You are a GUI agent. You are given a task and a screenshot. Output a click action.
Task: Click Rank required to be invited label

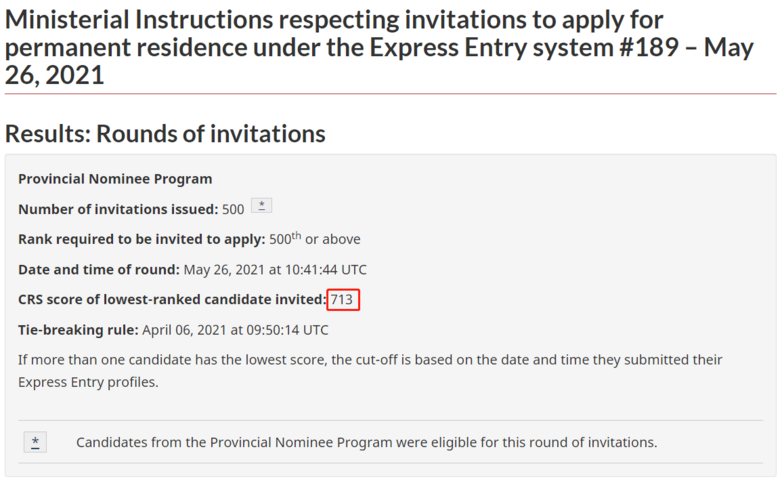click(142, 240)
